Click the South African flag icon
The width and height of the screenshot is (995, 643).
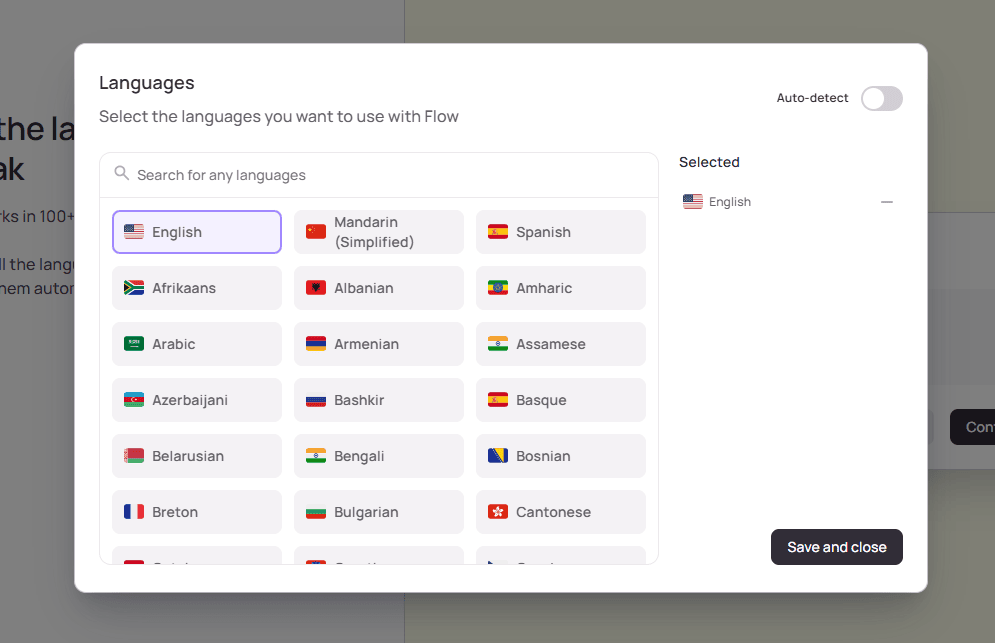coord(134,288)
